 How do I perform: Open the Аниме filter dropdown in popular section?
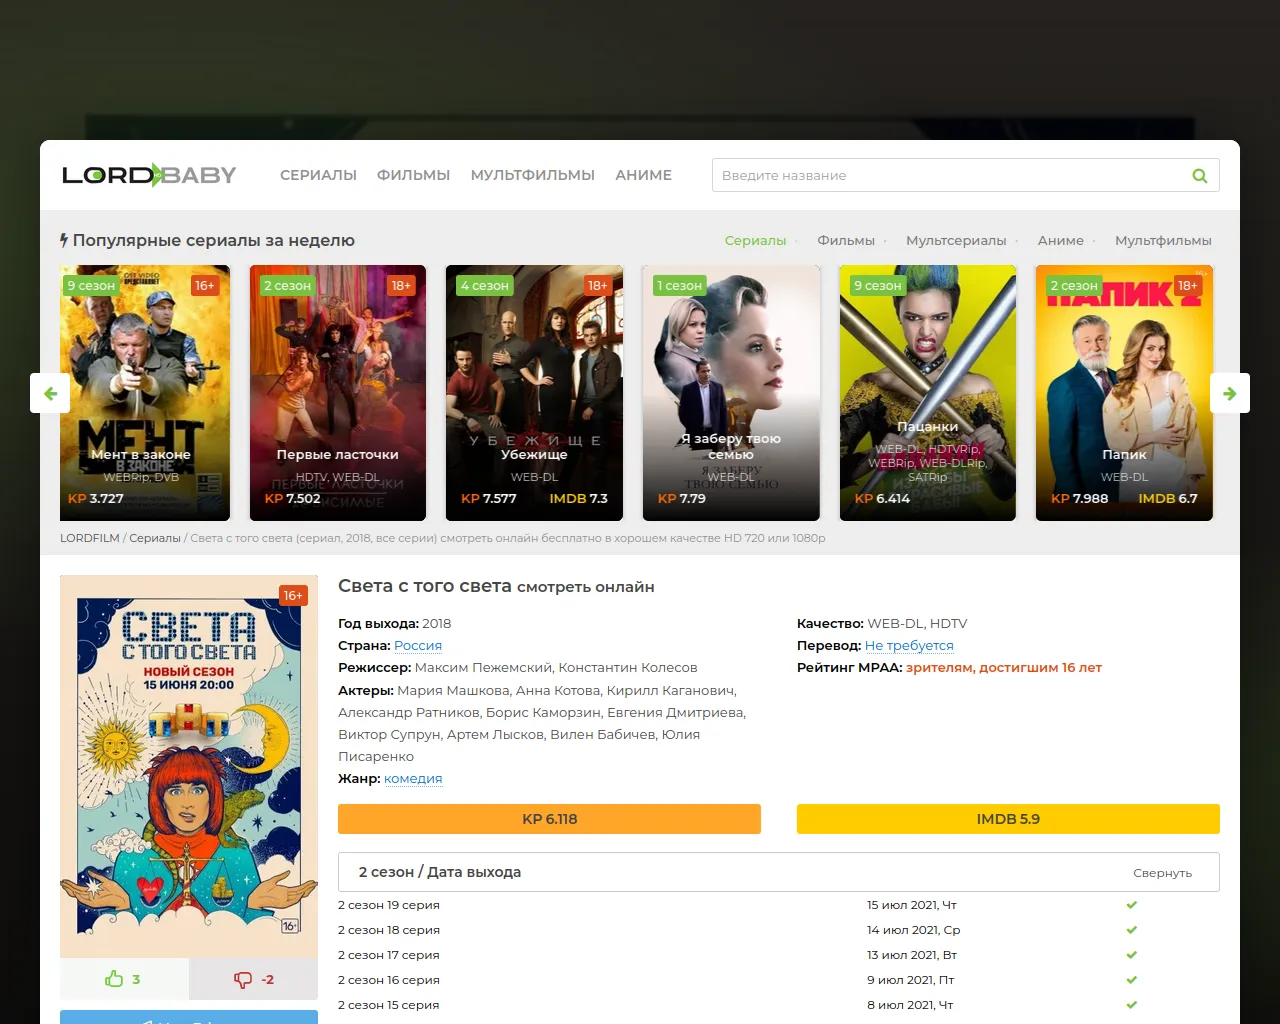click(1063, 240)
